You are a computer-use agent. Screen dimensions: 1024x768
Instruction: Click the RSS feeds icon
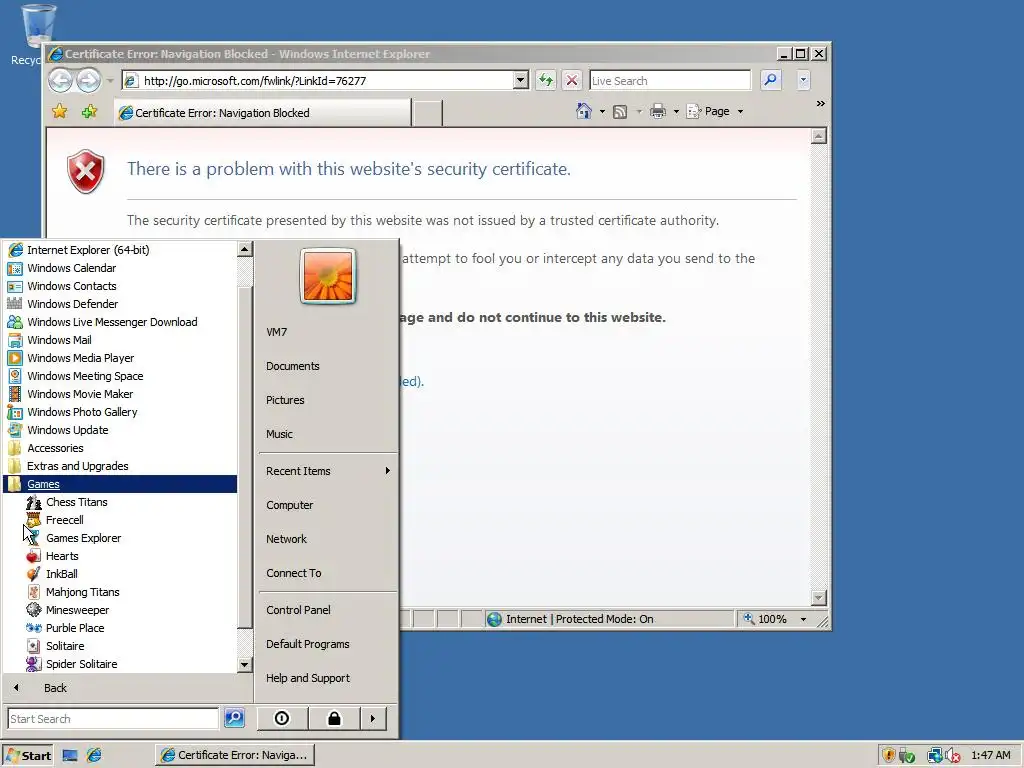click(620, 112)
